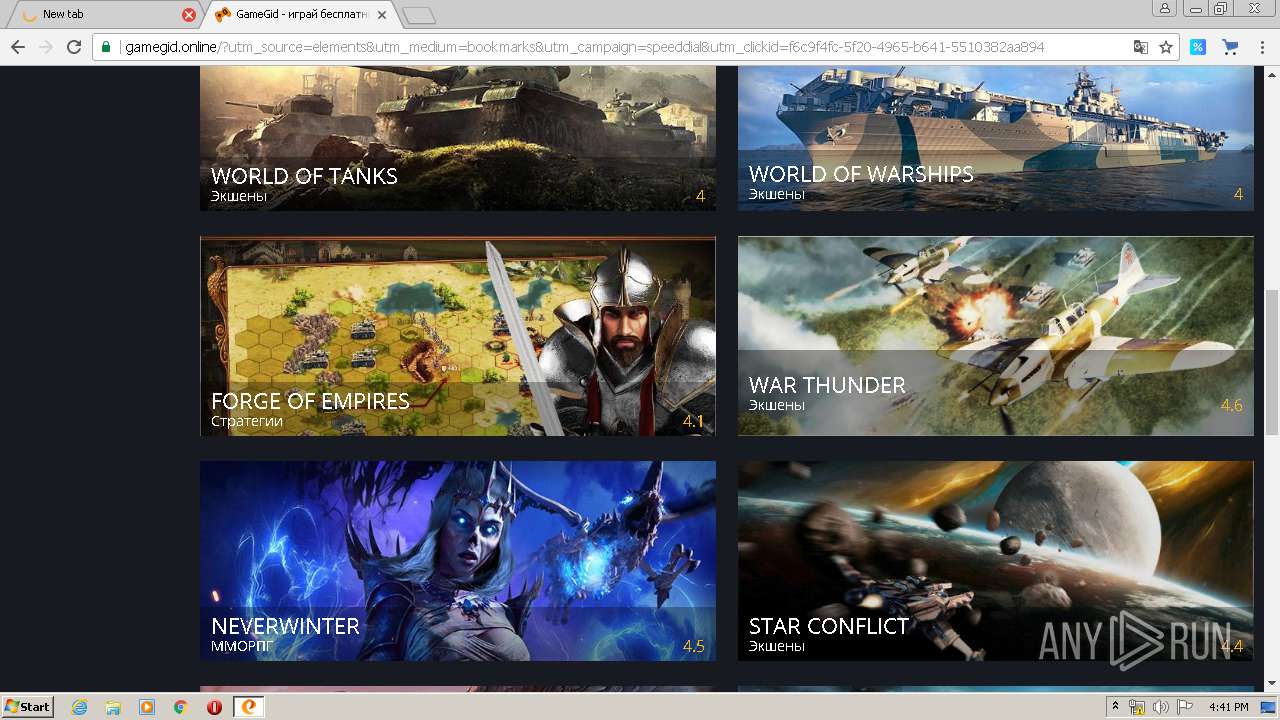Screen dimensions: 1280x720
Task: Click the green secure padlock icon
Action: click(106, 47)
